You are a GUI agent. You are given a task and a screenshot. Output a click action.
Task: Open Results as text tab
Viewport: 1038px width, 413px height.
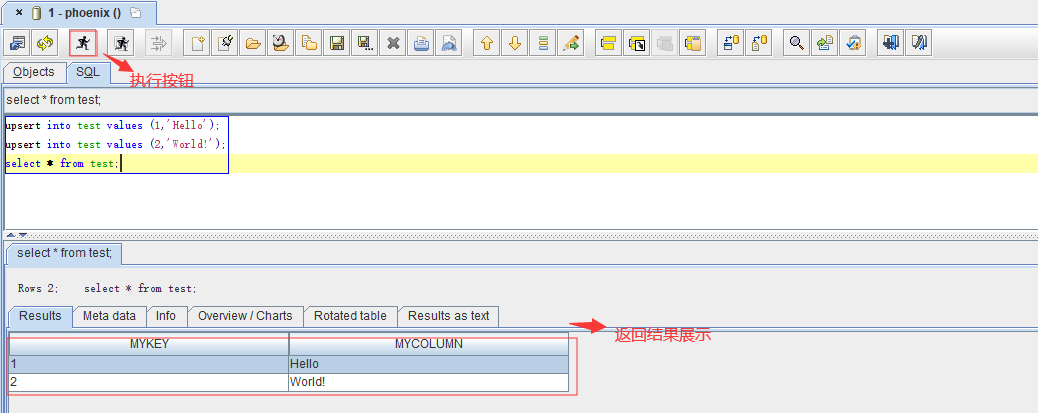(449, 316)
